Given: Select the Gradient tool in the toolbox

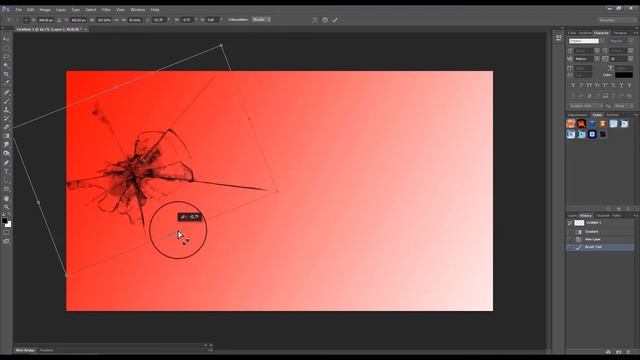Looking at the screenshot, I should (x=6, y=136).
